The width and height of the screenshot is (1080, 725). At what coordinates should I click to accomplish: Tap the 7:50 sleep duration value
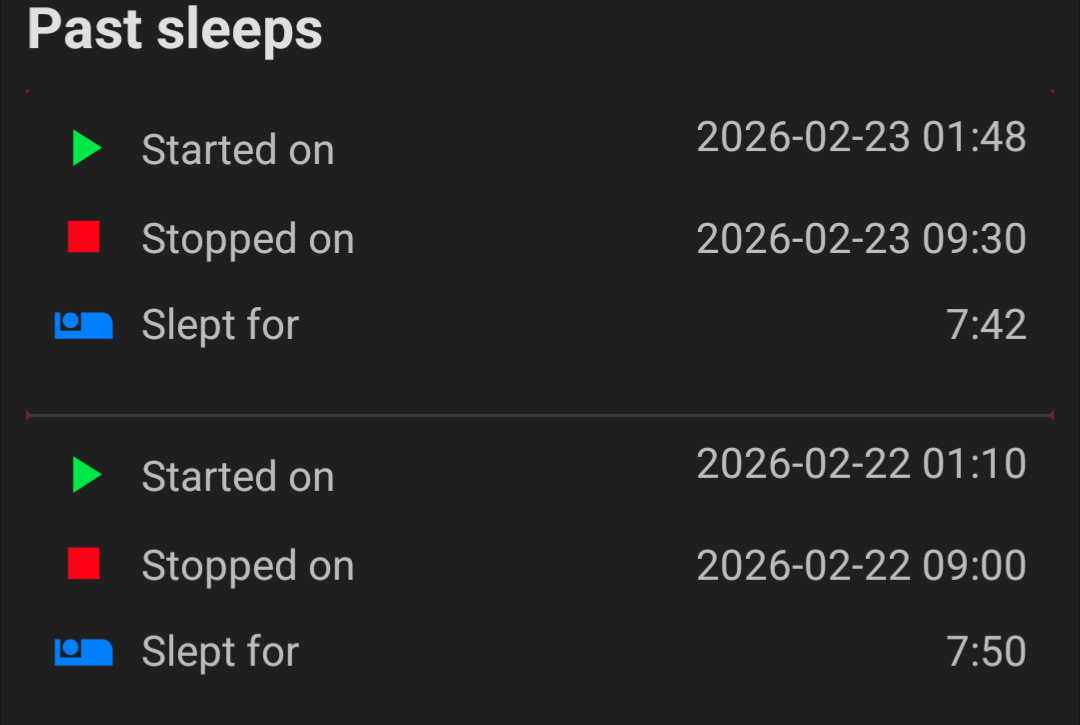986,652
